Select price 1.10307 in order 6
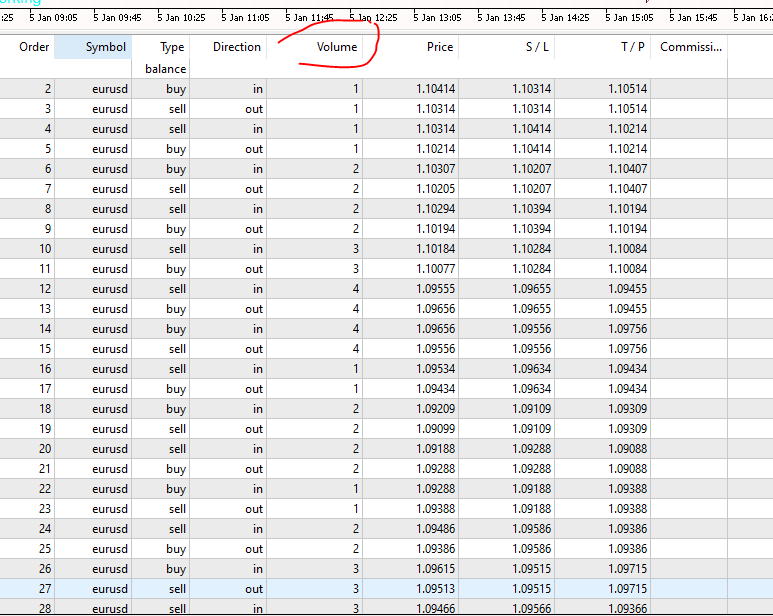This screenshot has width=773, height=616. pos(436,169)
